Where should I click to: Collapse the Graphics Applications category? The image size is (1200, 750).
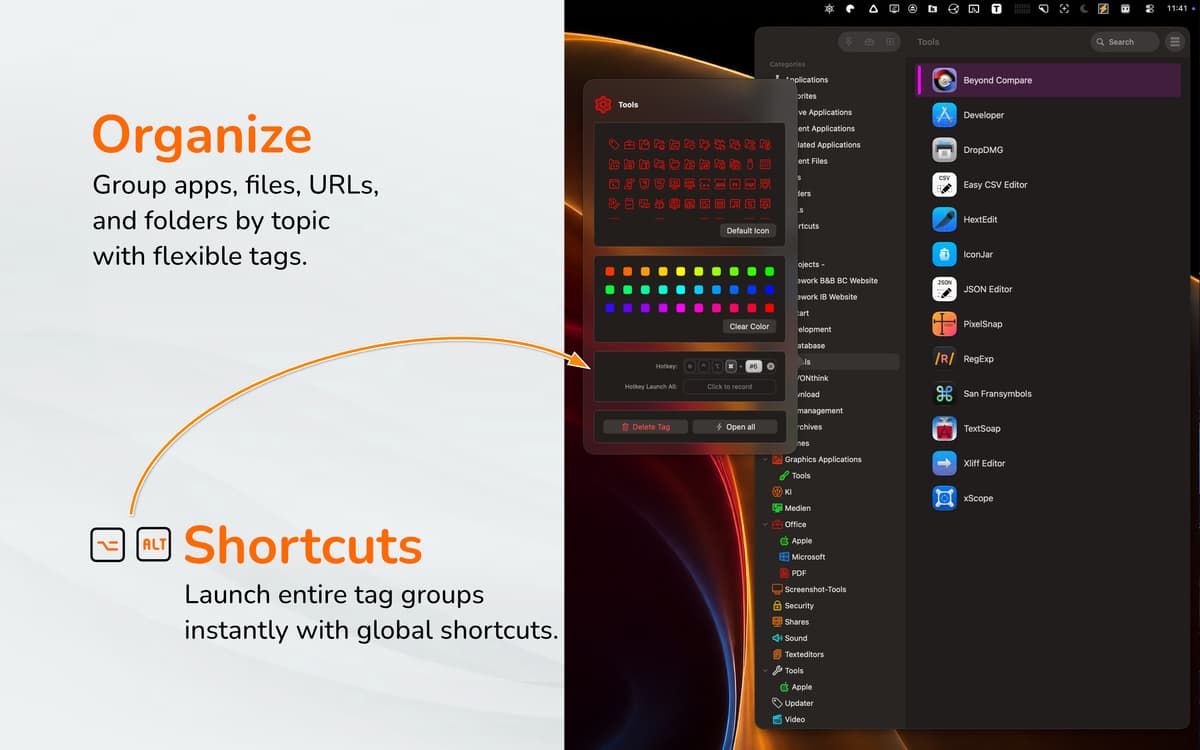pos(766,460)
